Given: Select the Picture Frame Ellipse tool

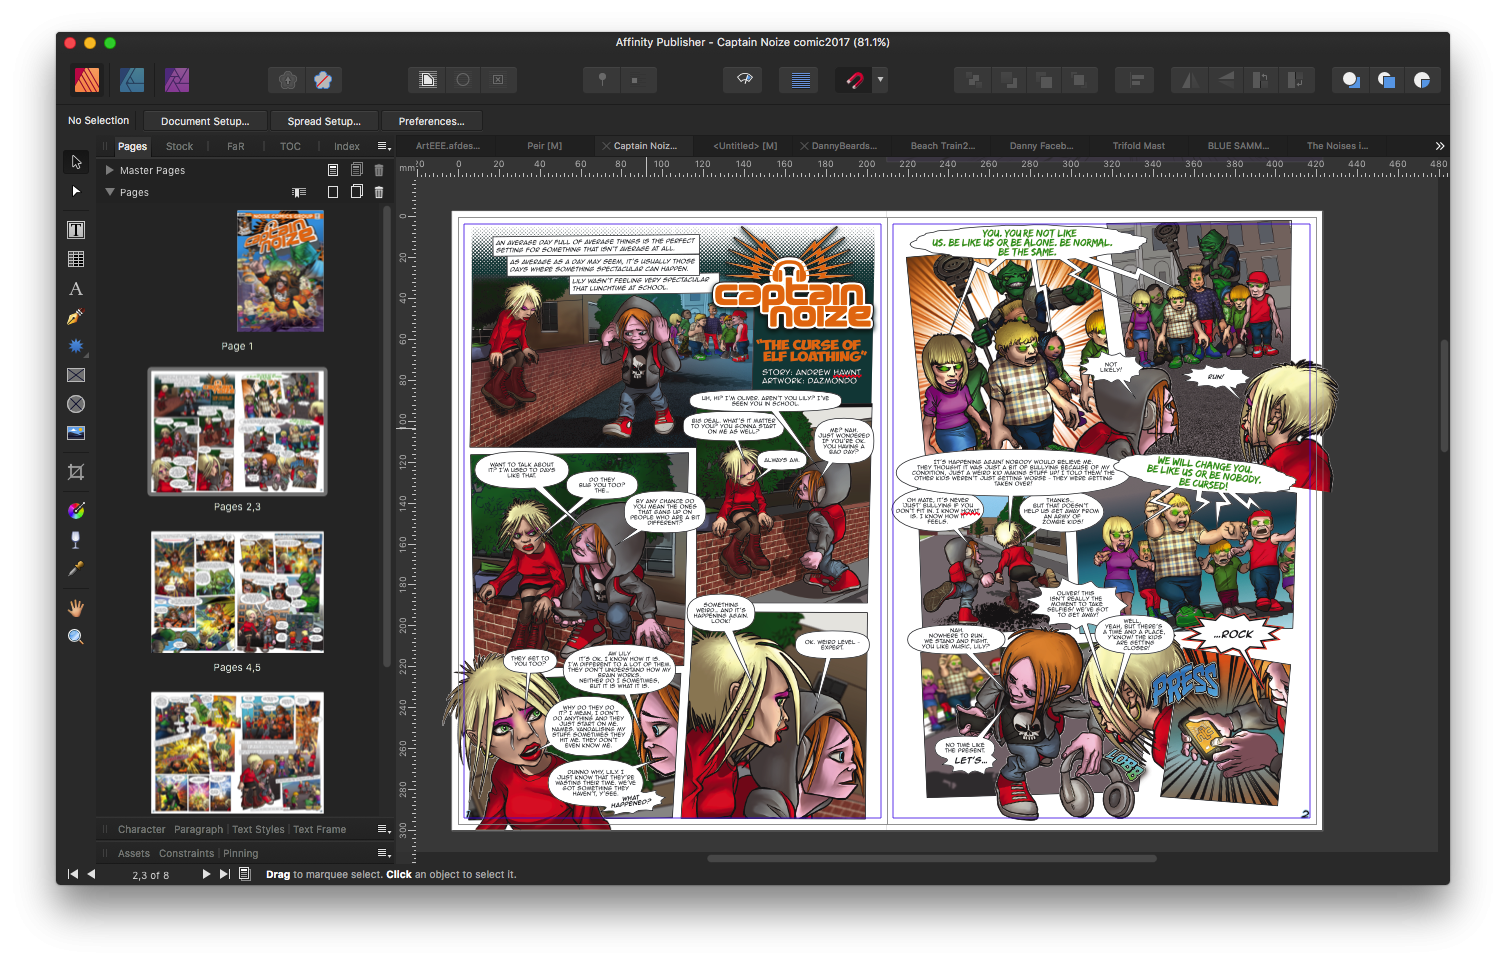Looking at the screenshot, I should point(76,404).
